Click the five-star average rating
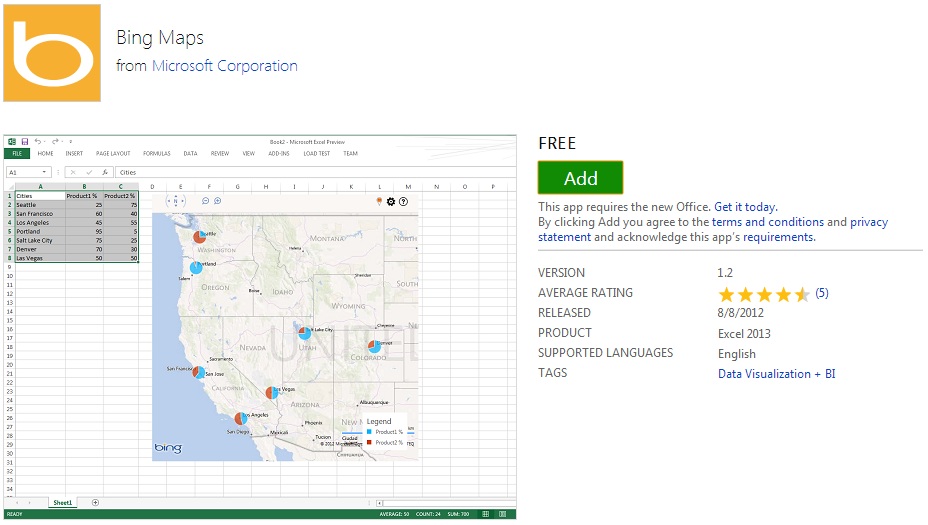The image size is (928, 525). 764,294
